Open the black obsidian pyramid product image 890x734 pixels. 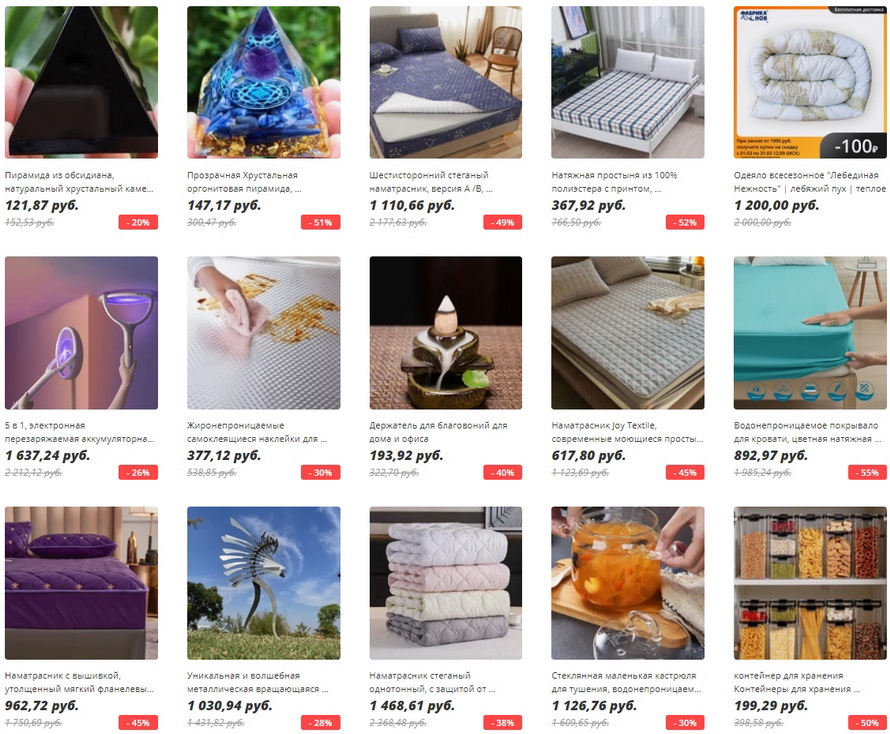coord(81,82)
